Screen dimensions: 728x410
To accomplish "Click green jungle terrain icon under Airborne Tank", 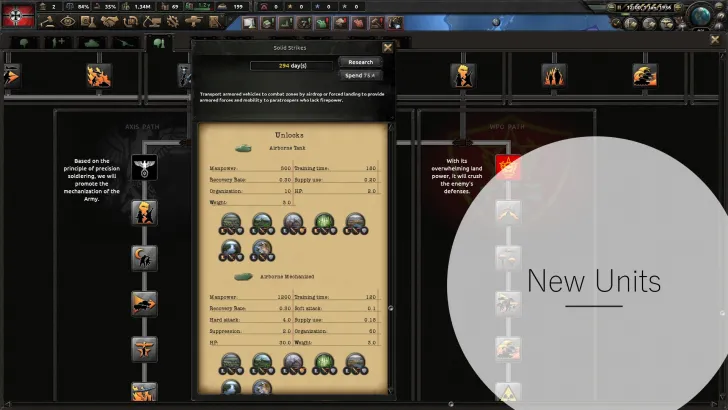I will click(325, 223).
